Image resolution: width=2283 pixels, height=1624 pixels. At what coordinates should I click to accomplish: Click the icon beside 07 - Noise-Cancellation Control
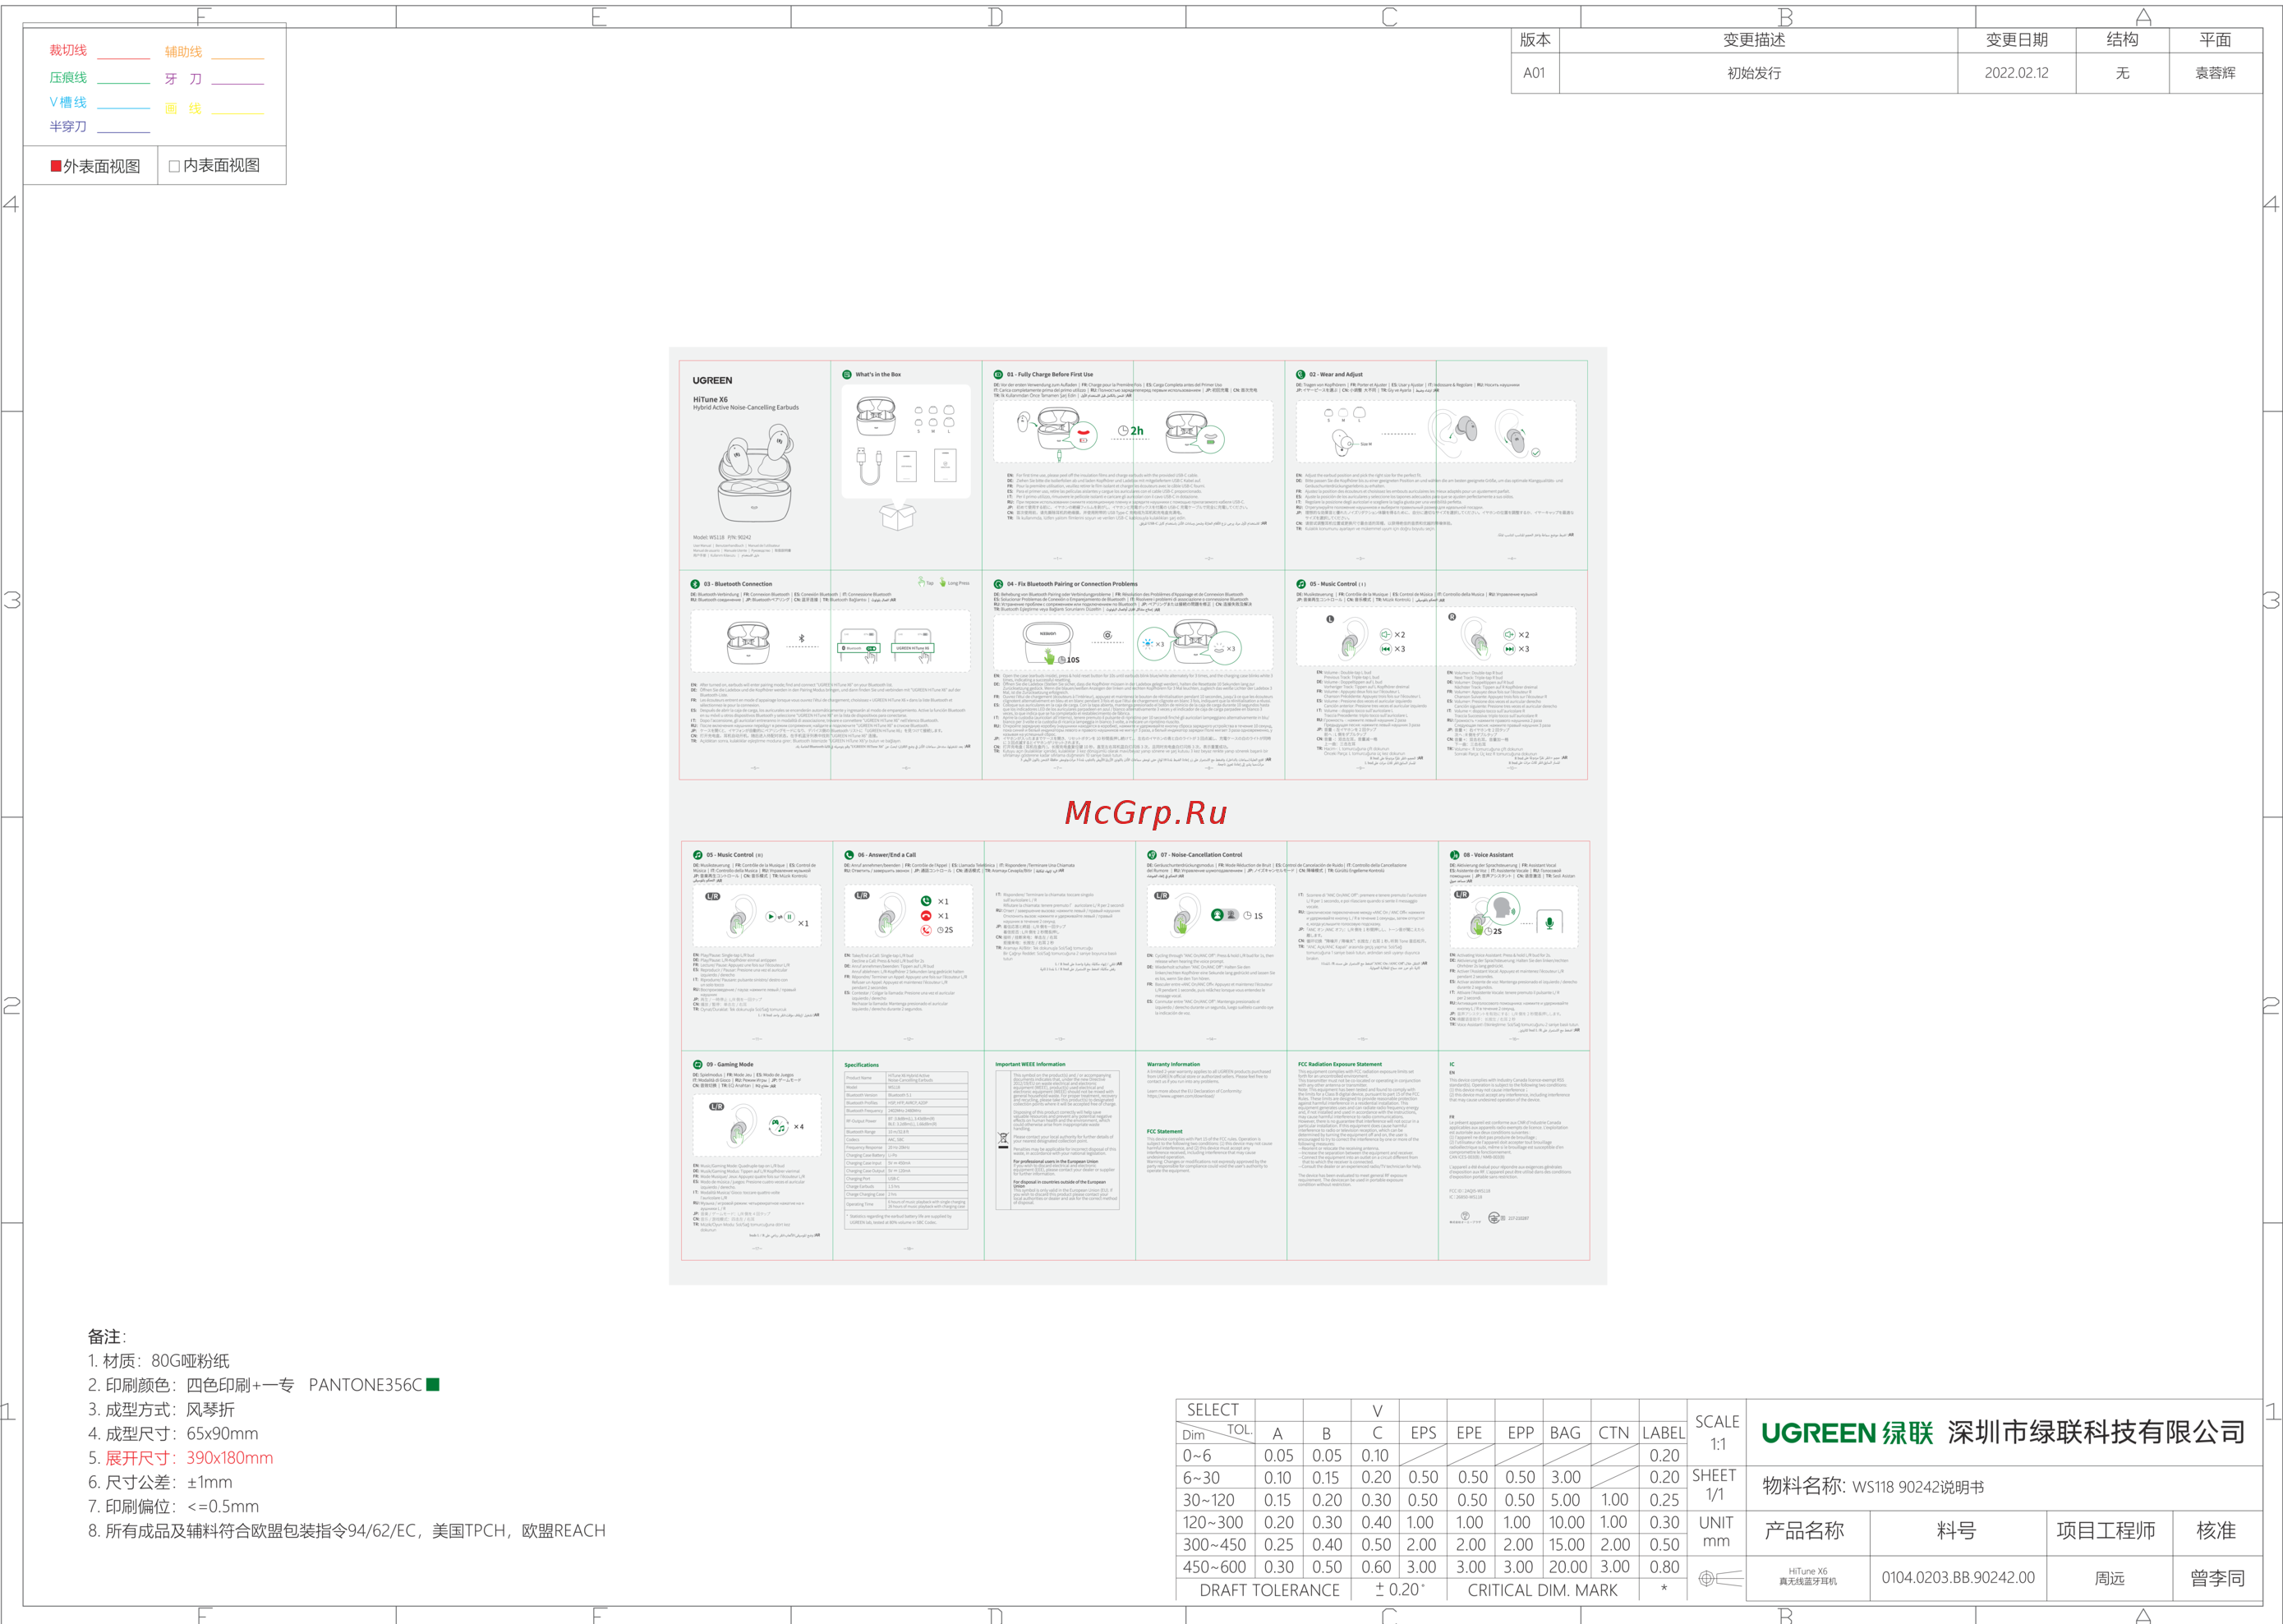click(x=1152, y=855)
